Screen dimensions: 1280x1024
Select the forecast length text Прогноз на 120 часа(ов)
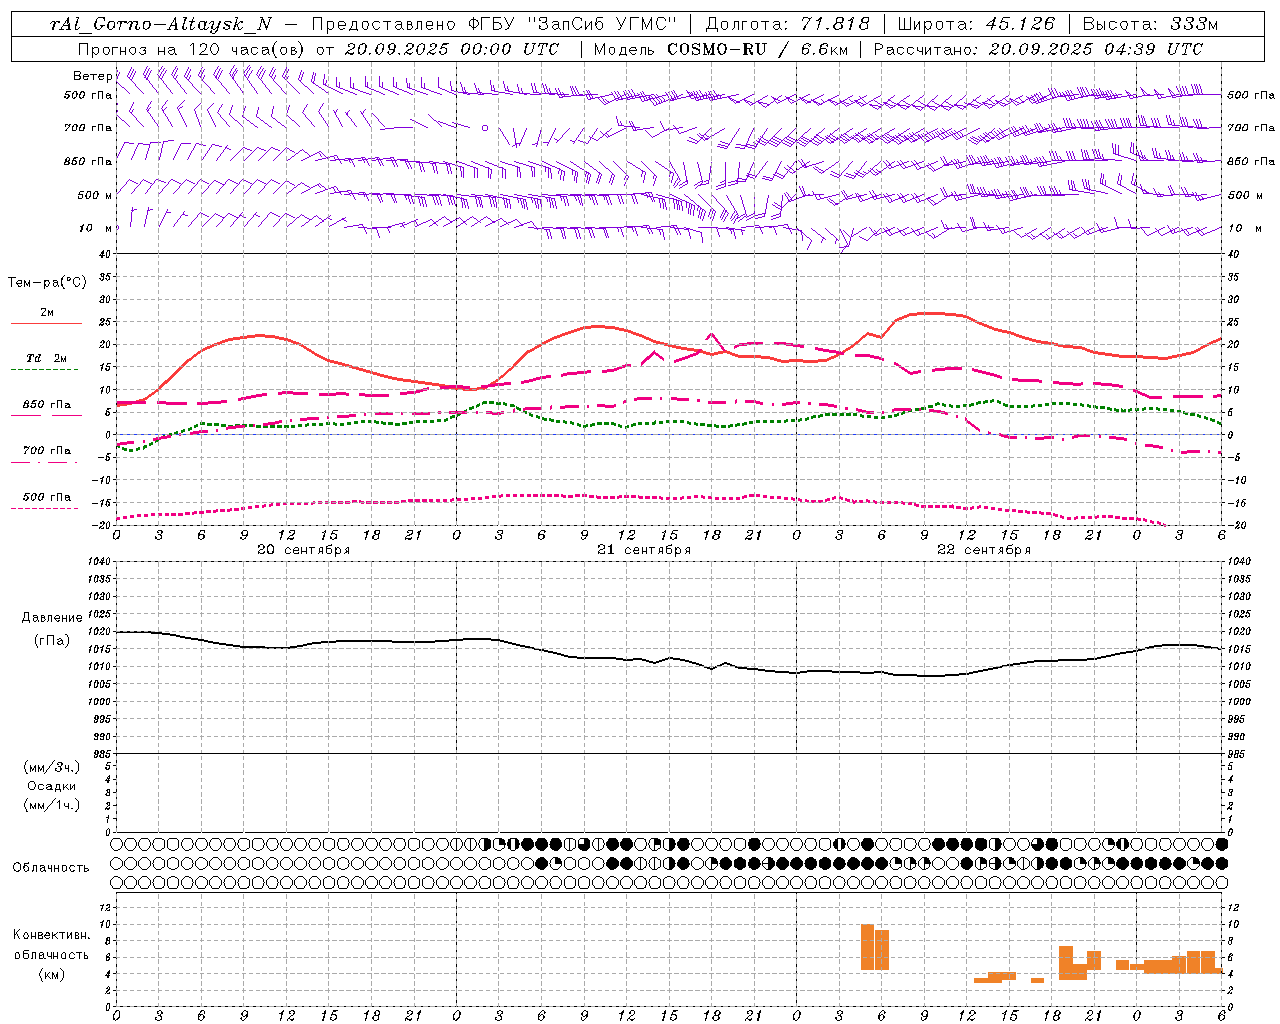click(192, 49)
